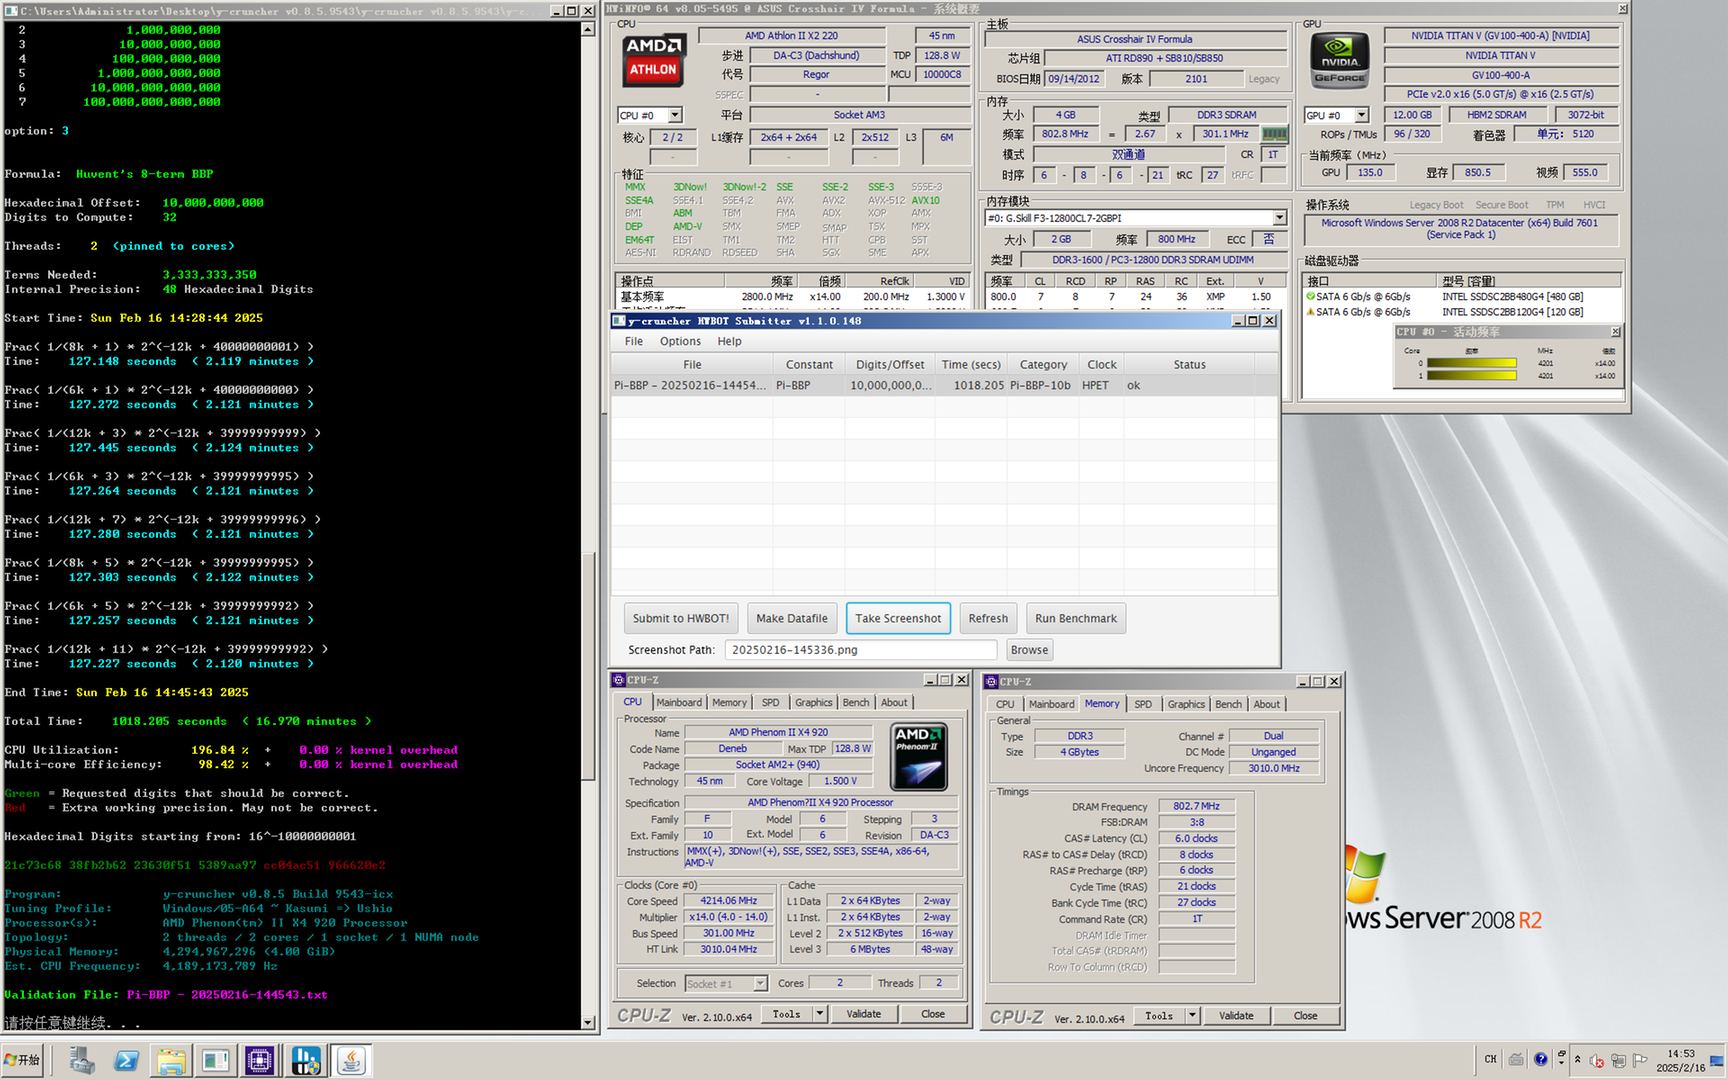Click the Time (secs) column header
The width and height of the screenshot is (1728, 1080).
(x=971, y=365)
